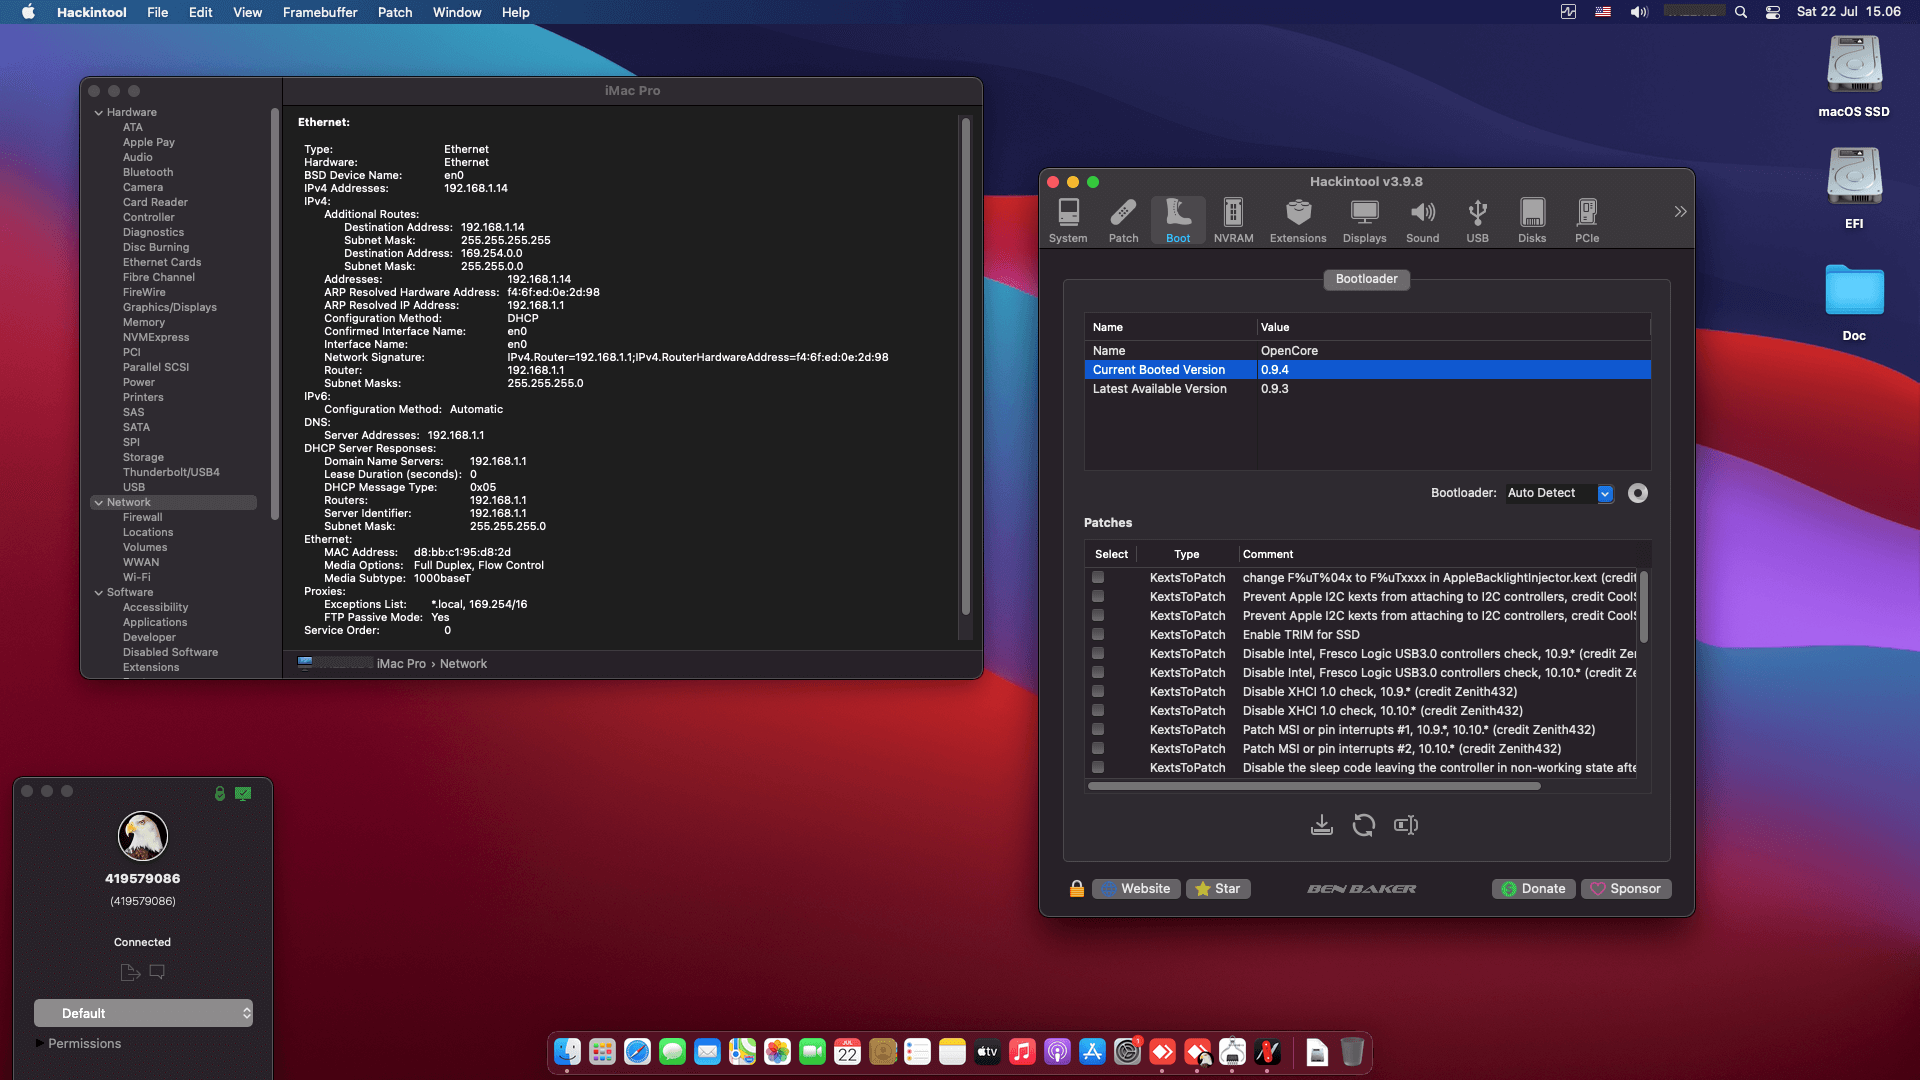Open the chat bubble icon in AnyDesk panel

[157, 971]
